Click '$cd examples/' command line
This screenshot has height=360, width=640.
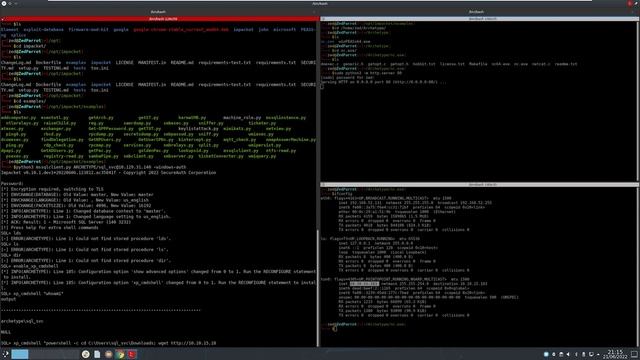pos(29,101)
